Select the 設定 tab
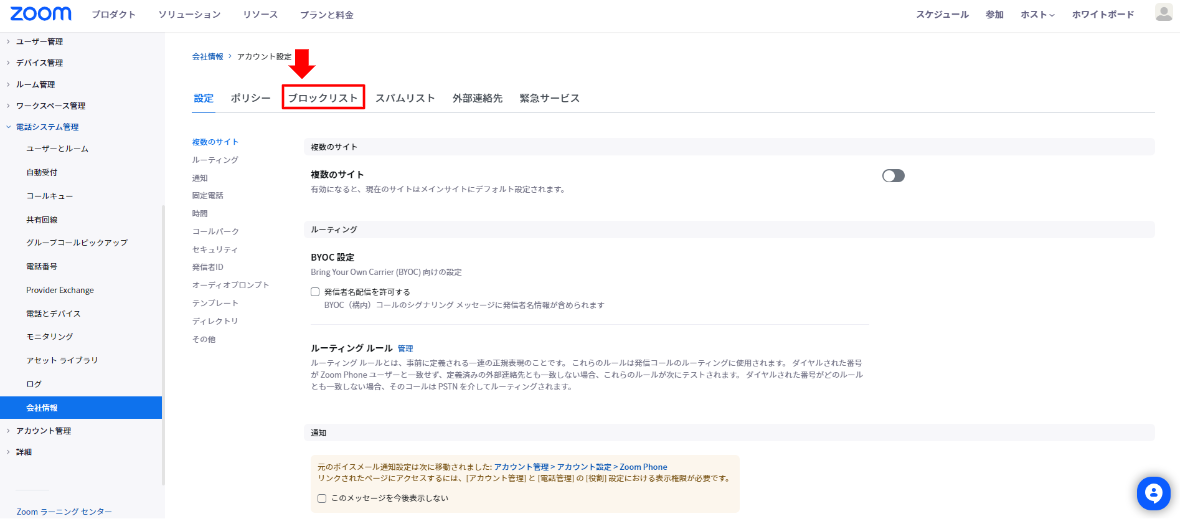Image resolution: width=1181 pixels, height=521 pixels. tap(203, 98)
